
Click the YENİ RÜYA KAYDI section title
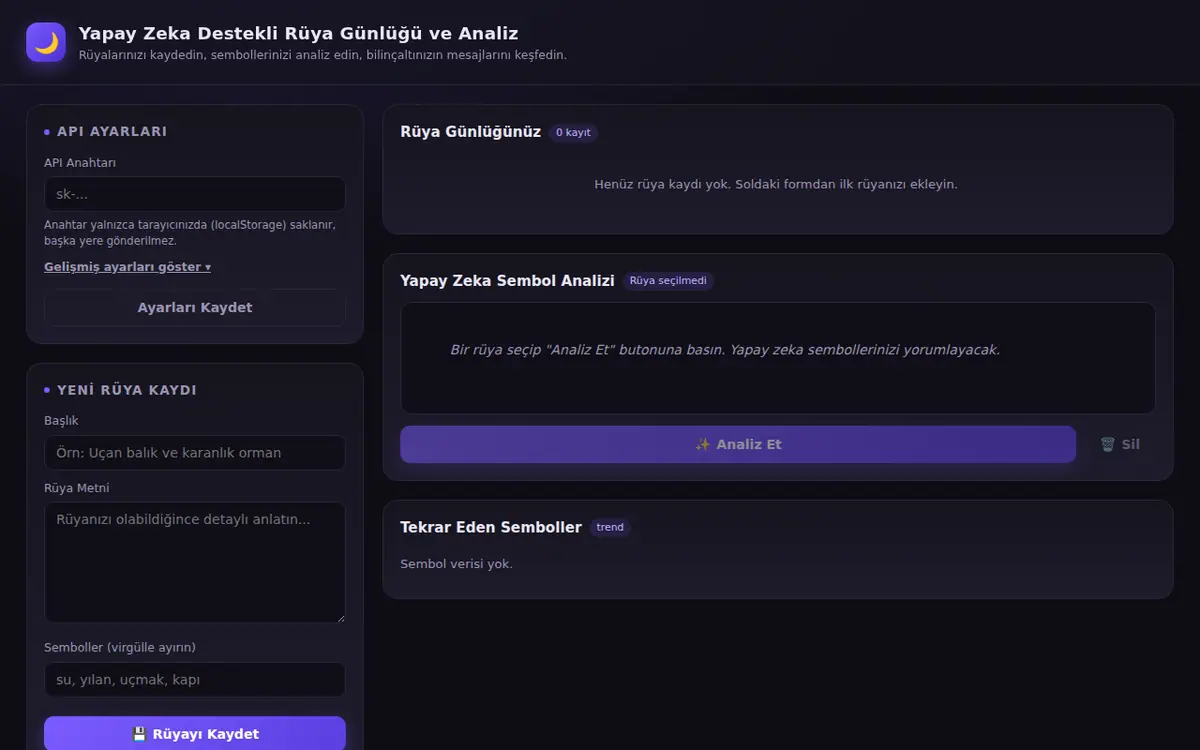[127, 389]
